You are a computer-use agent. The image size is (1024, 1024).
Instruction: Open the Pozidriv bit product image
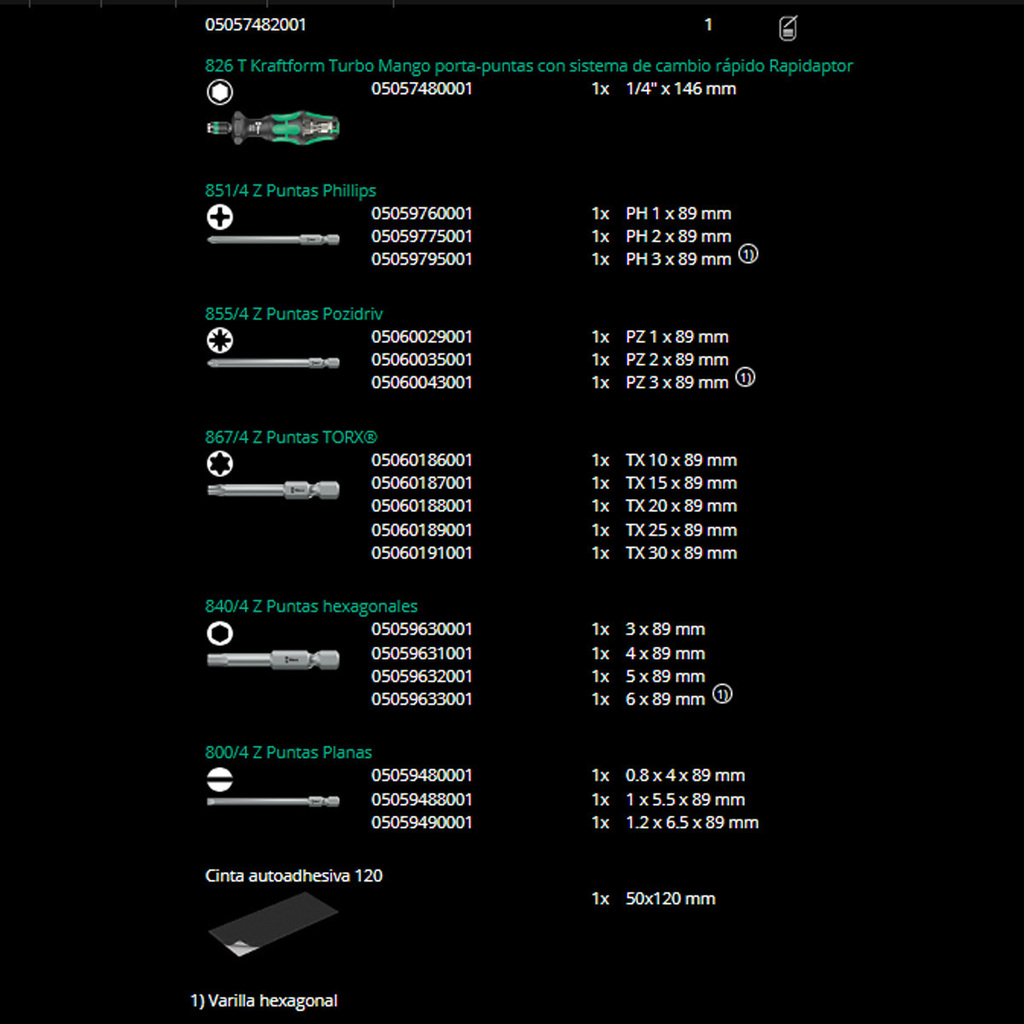point(273,363)
